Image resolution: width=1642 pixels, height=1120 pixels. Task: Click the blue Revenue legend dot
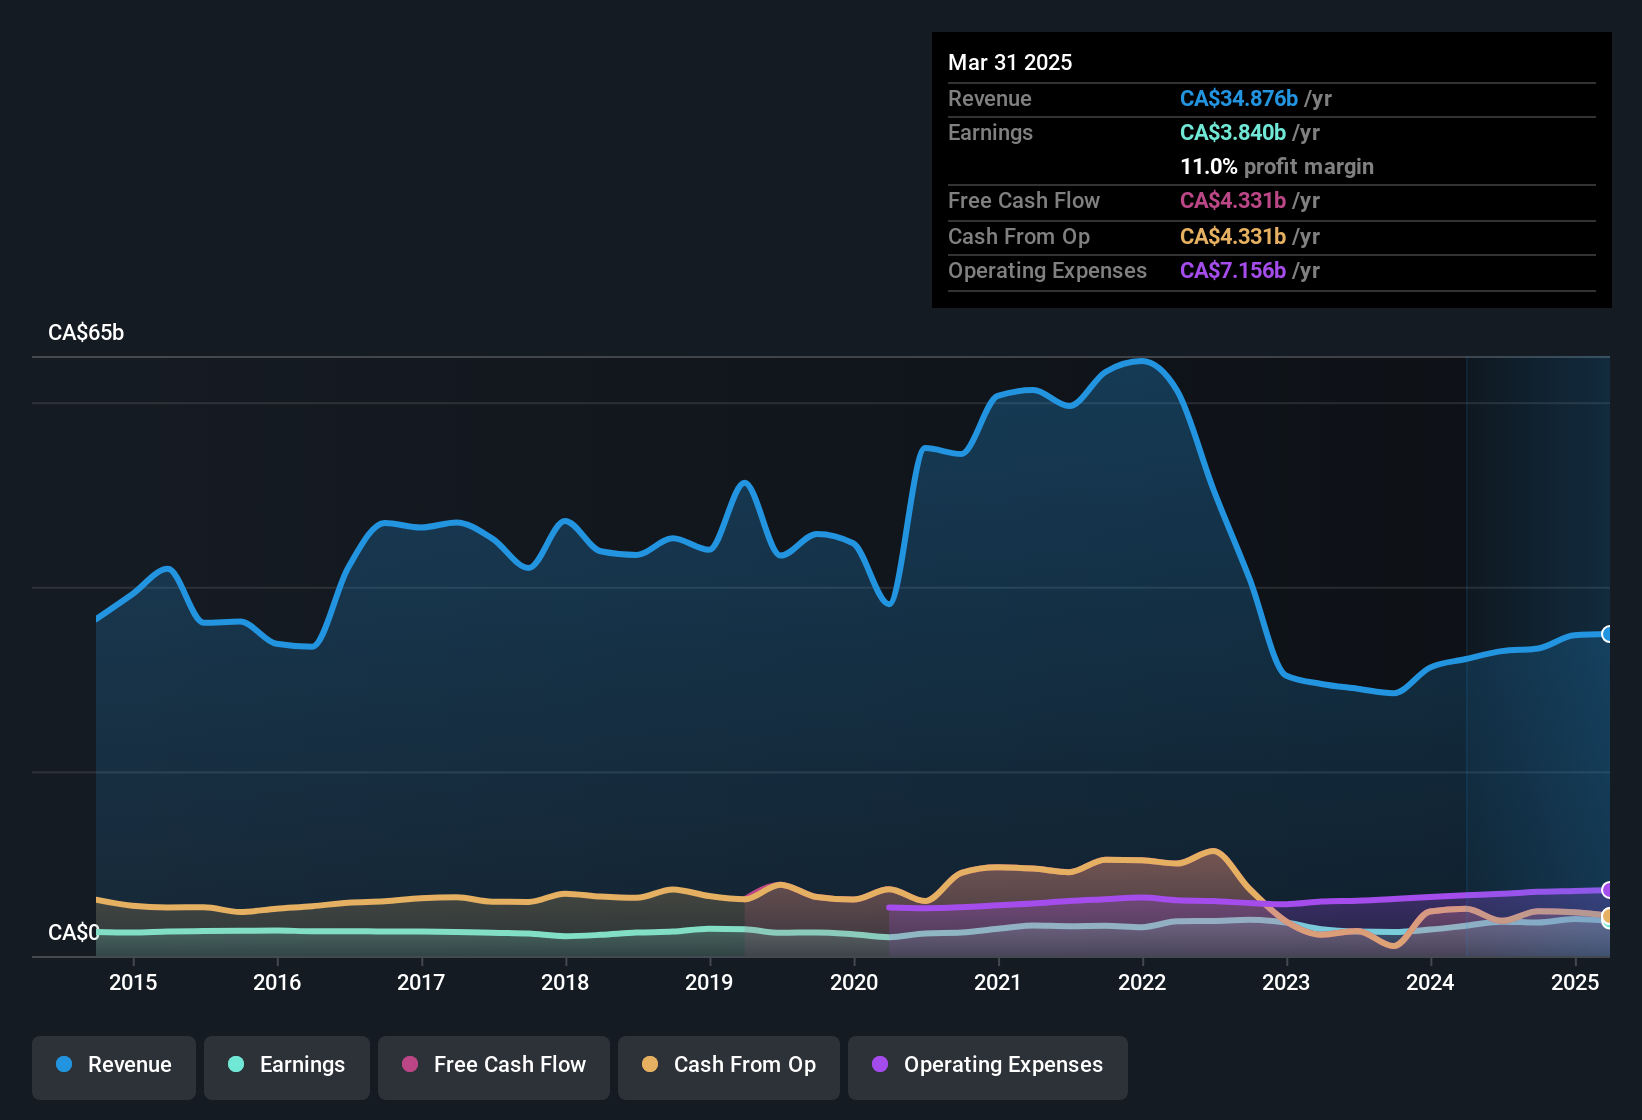click(x=64, y=1065)
